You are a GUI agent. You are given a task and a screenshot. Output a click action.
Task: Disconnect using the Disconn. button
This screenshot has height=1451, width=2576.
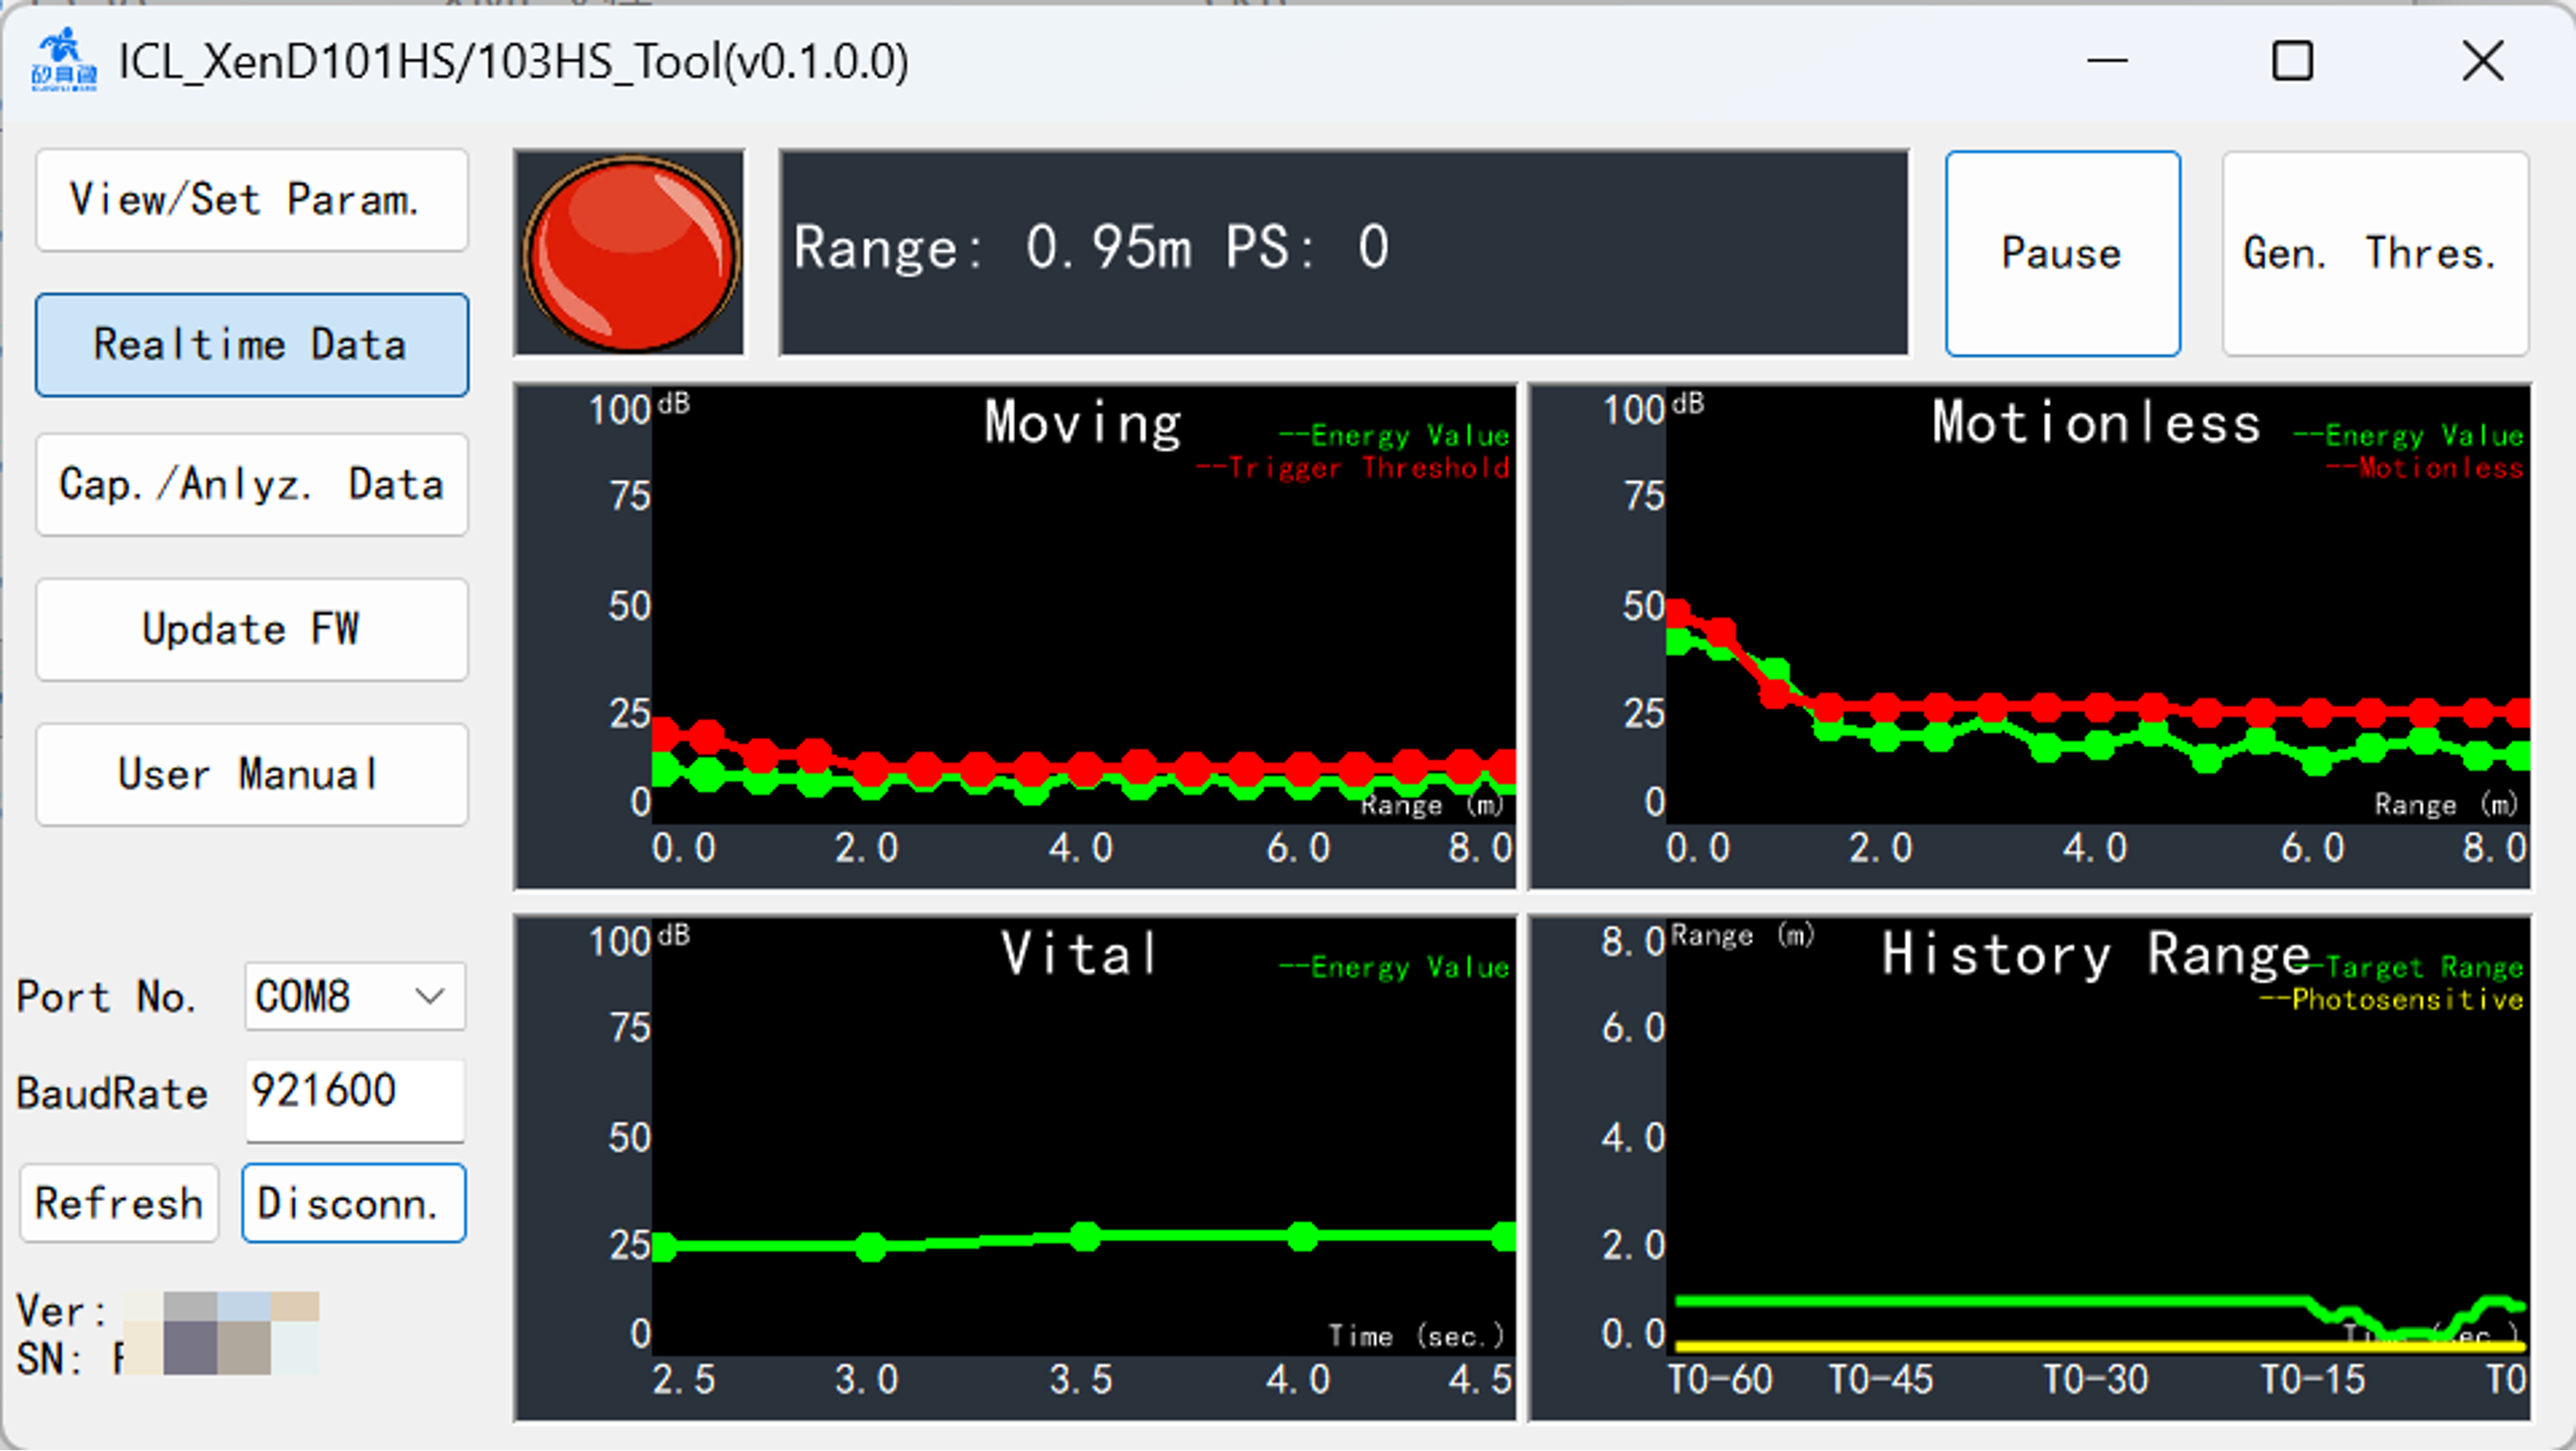tap(353, 1203)
